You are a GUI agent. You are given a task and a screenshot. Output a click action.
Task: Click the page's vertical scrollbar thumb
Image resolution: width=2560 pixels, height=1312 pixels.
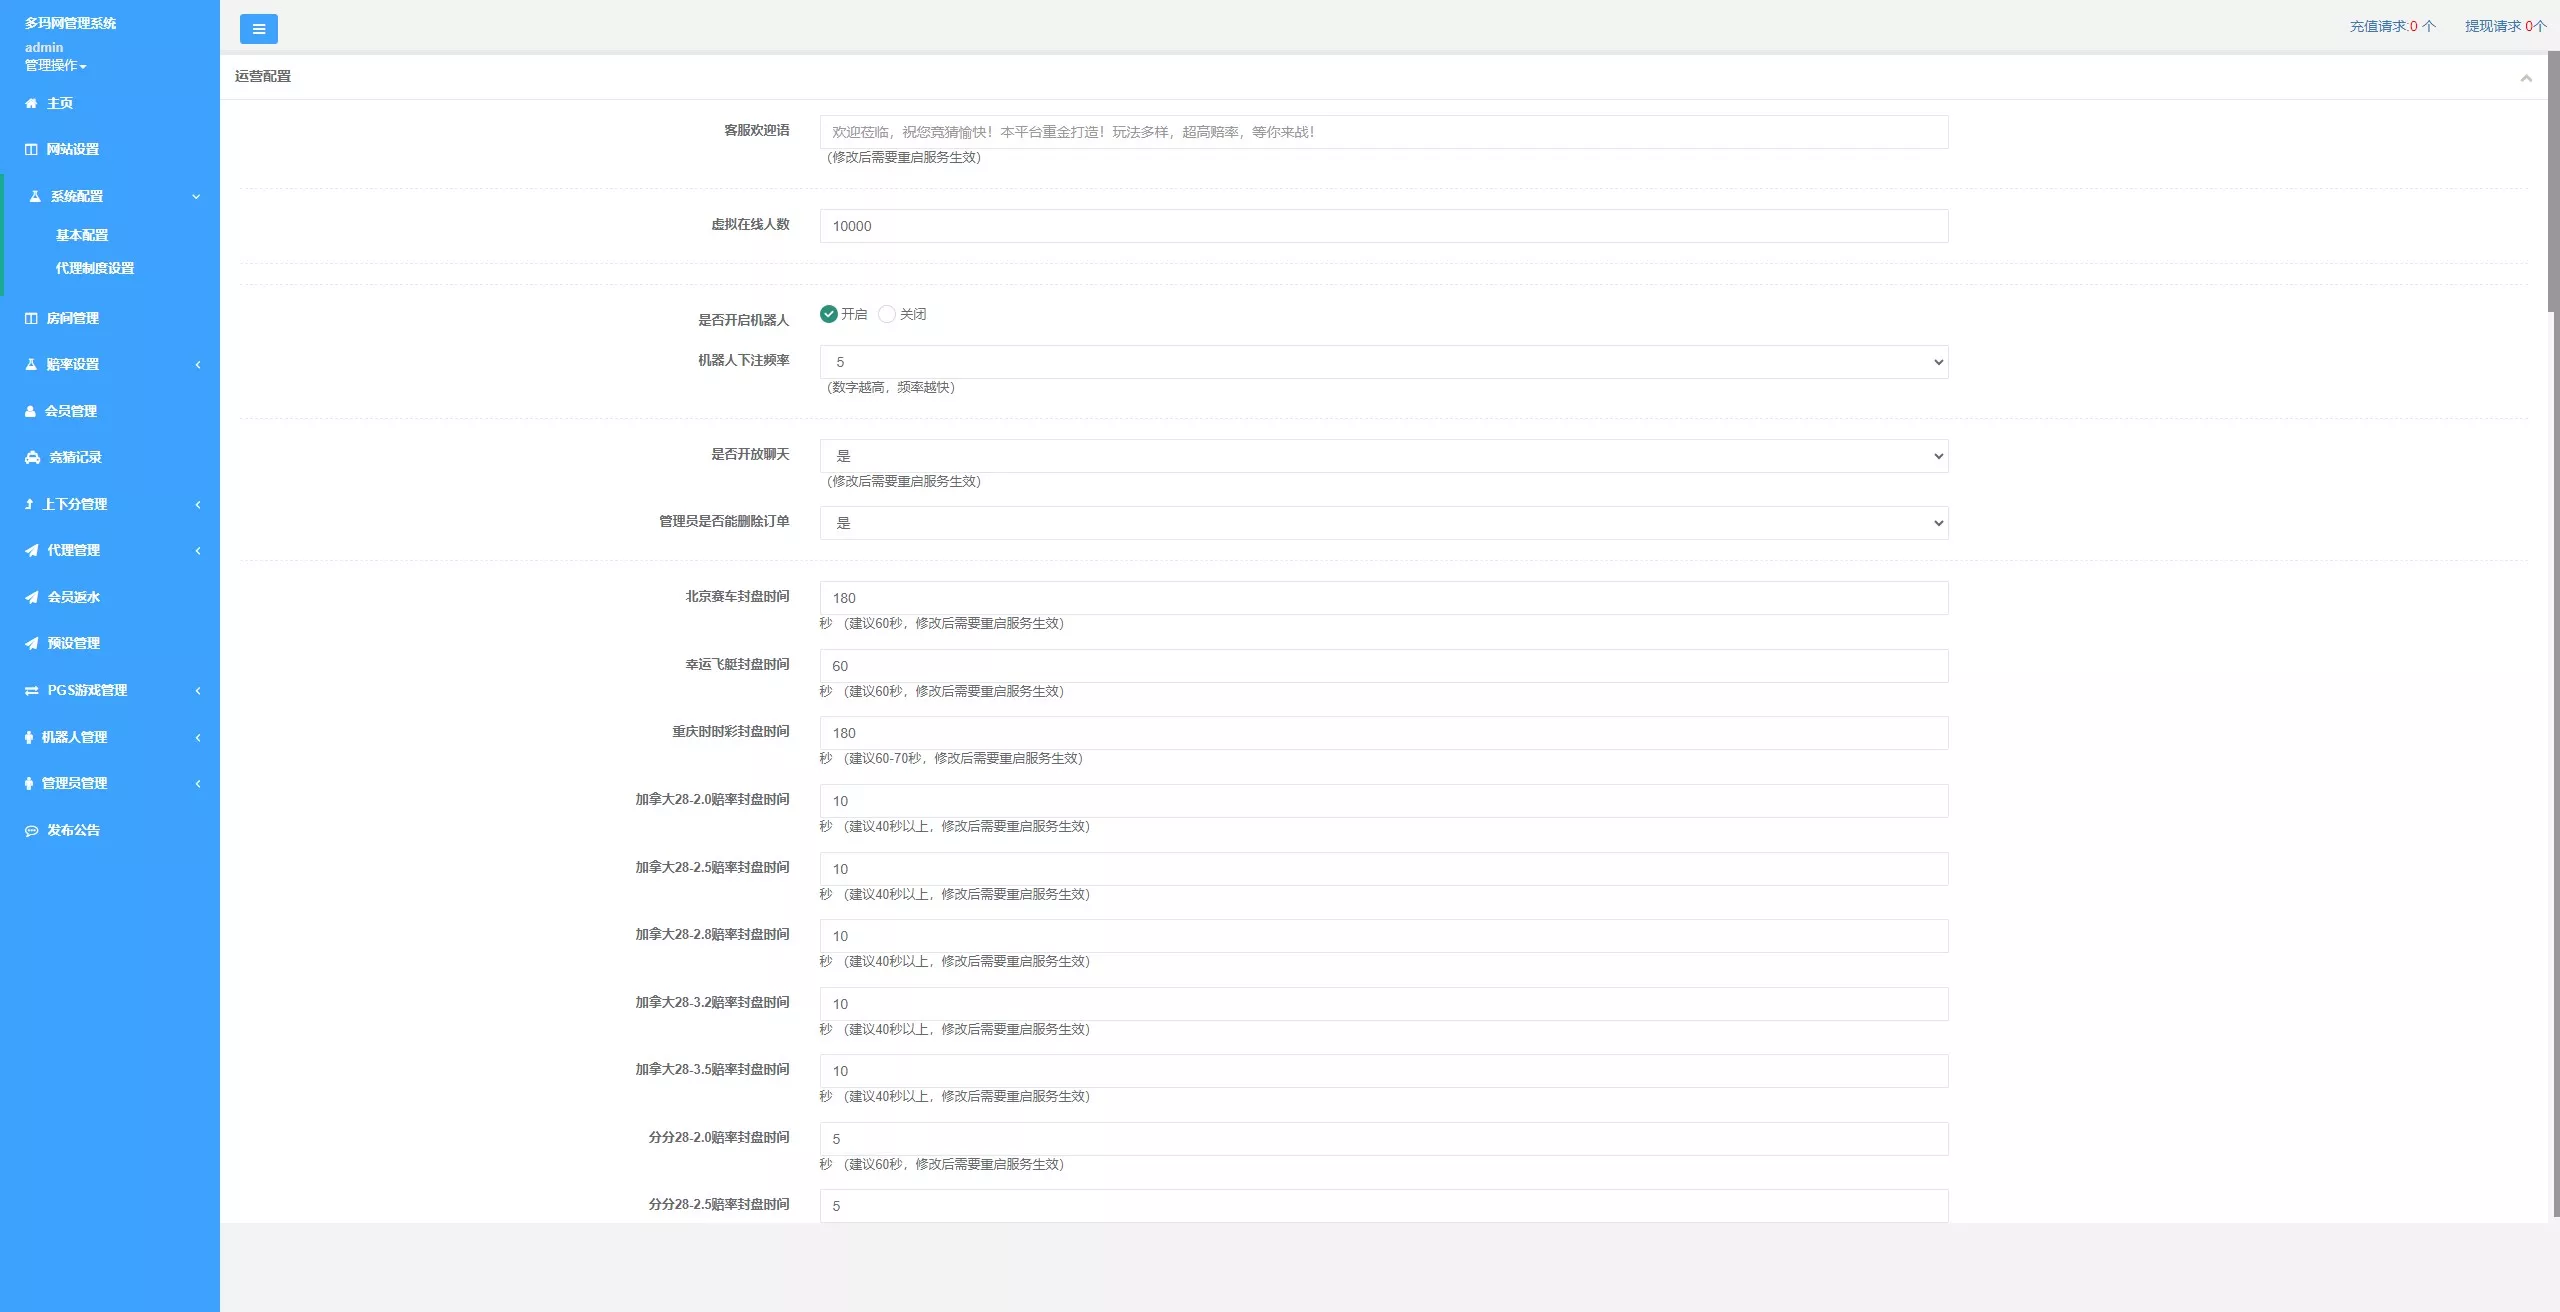point(2552,180)
